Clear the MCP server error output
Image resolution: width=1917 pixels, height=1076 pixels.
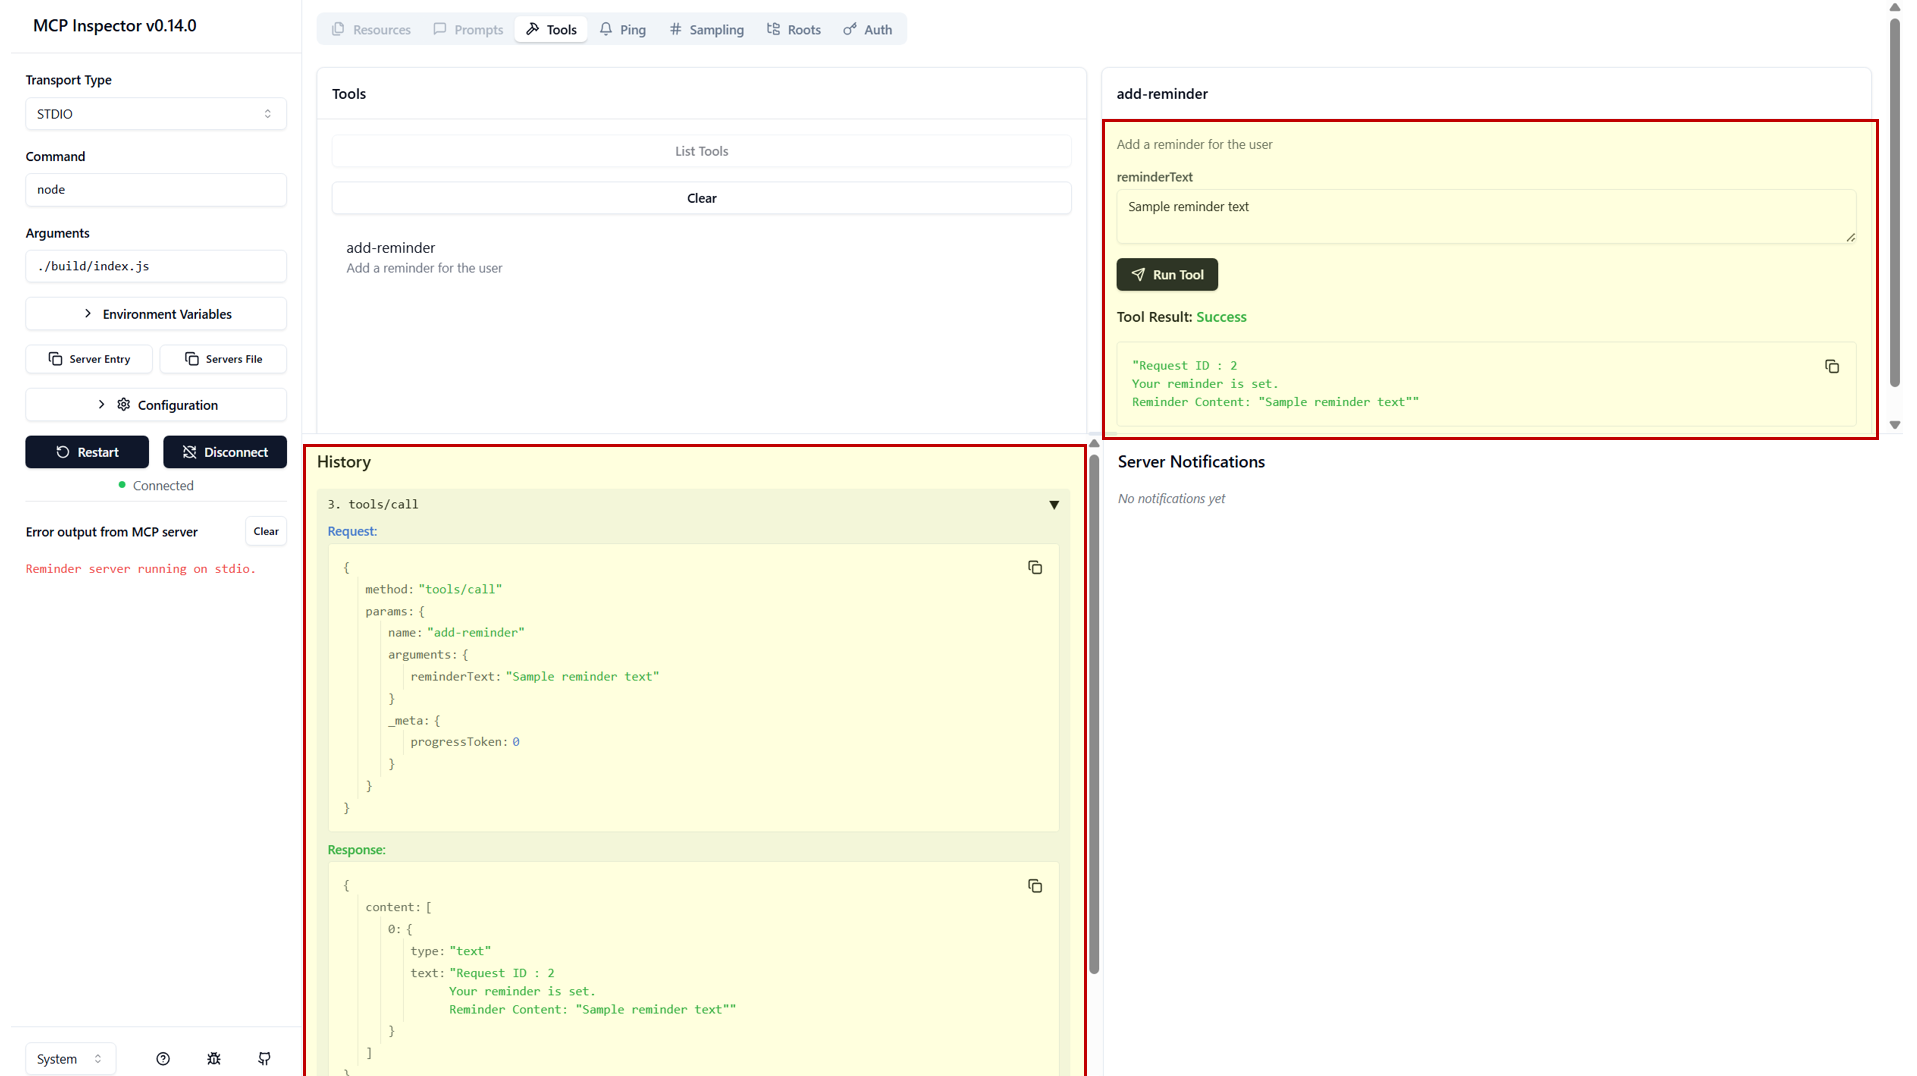click(266, 532)
